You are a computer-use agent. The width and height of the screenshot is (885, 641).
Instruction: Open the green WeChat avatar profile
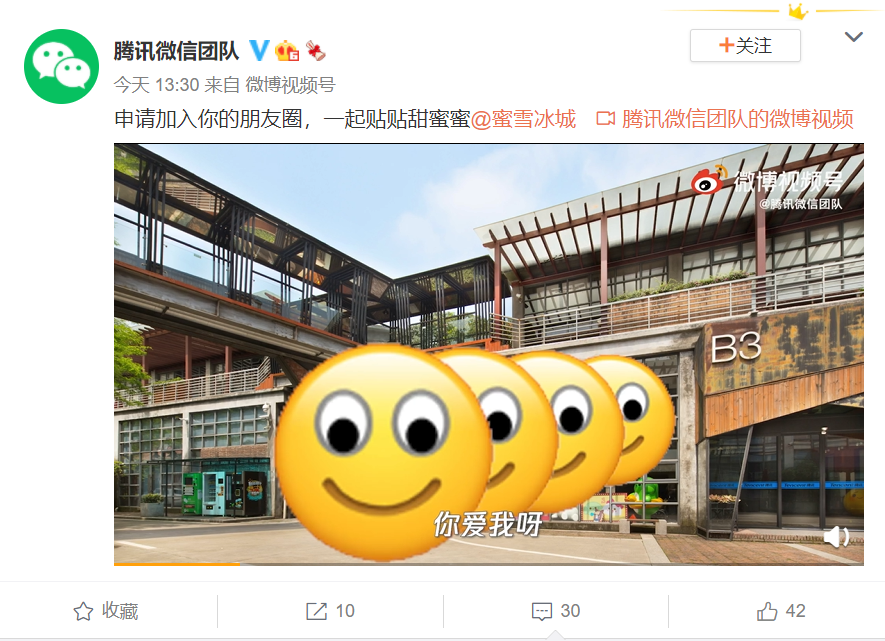[x=62, y=67]
